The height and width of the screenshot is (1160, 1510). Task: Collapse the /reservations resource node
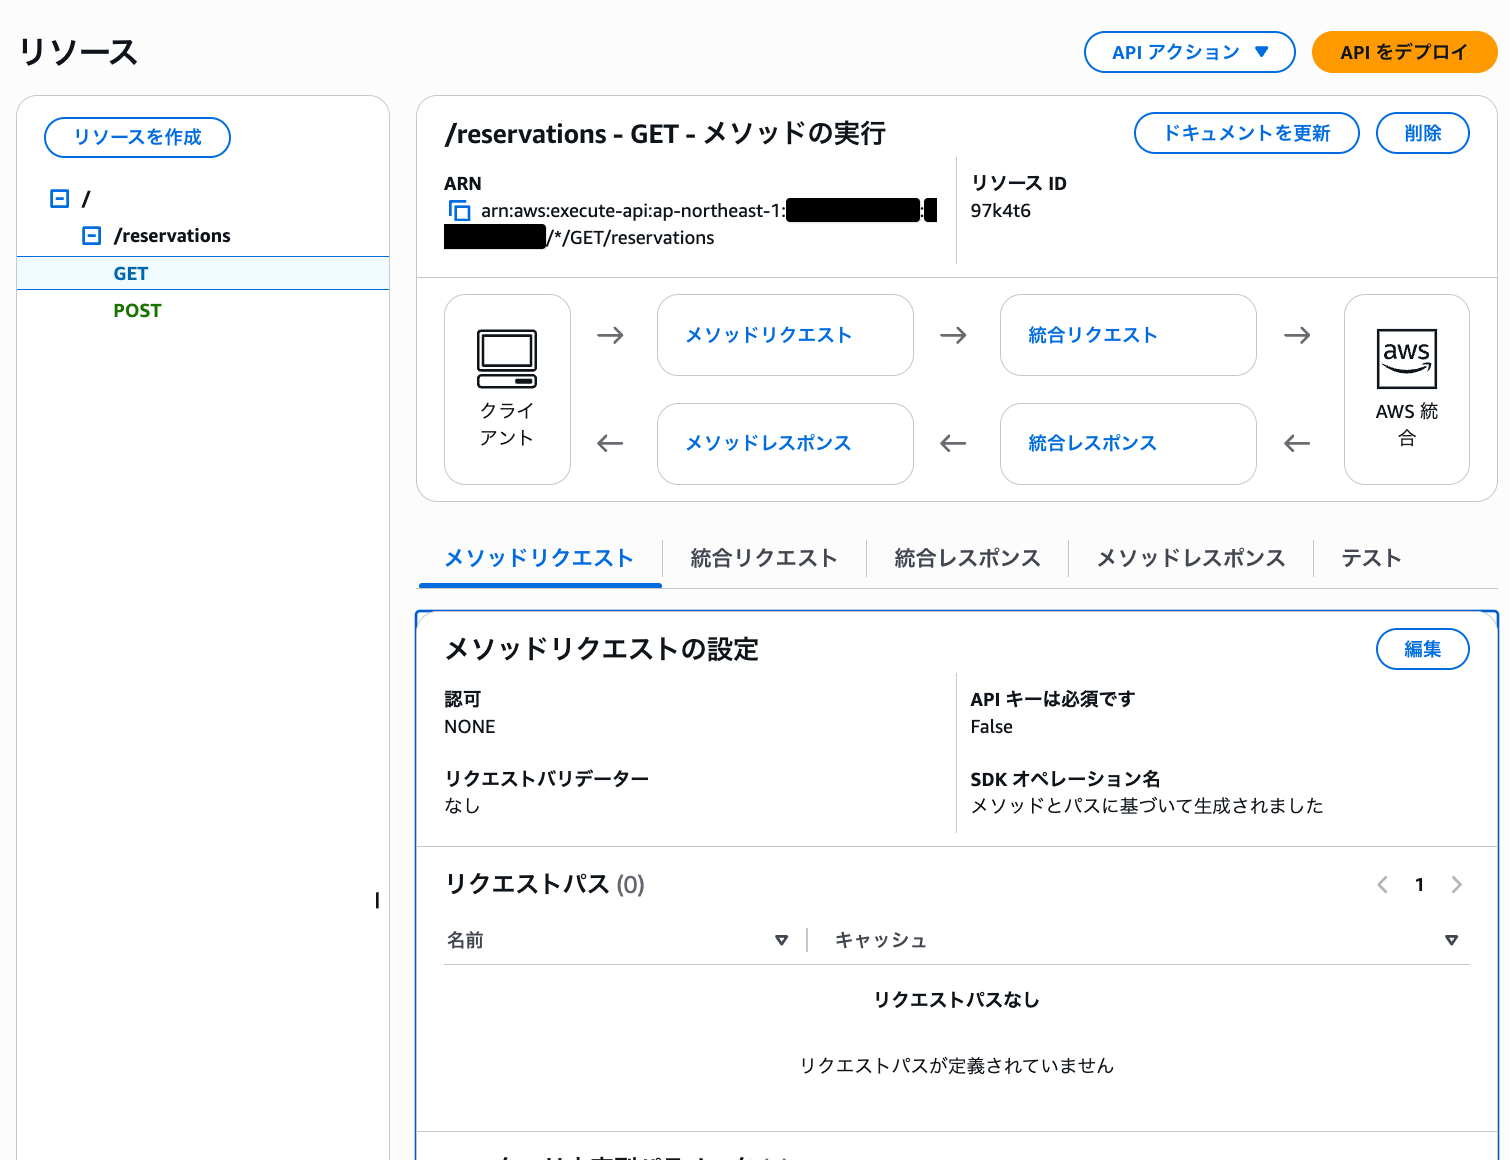pos(91,235)
